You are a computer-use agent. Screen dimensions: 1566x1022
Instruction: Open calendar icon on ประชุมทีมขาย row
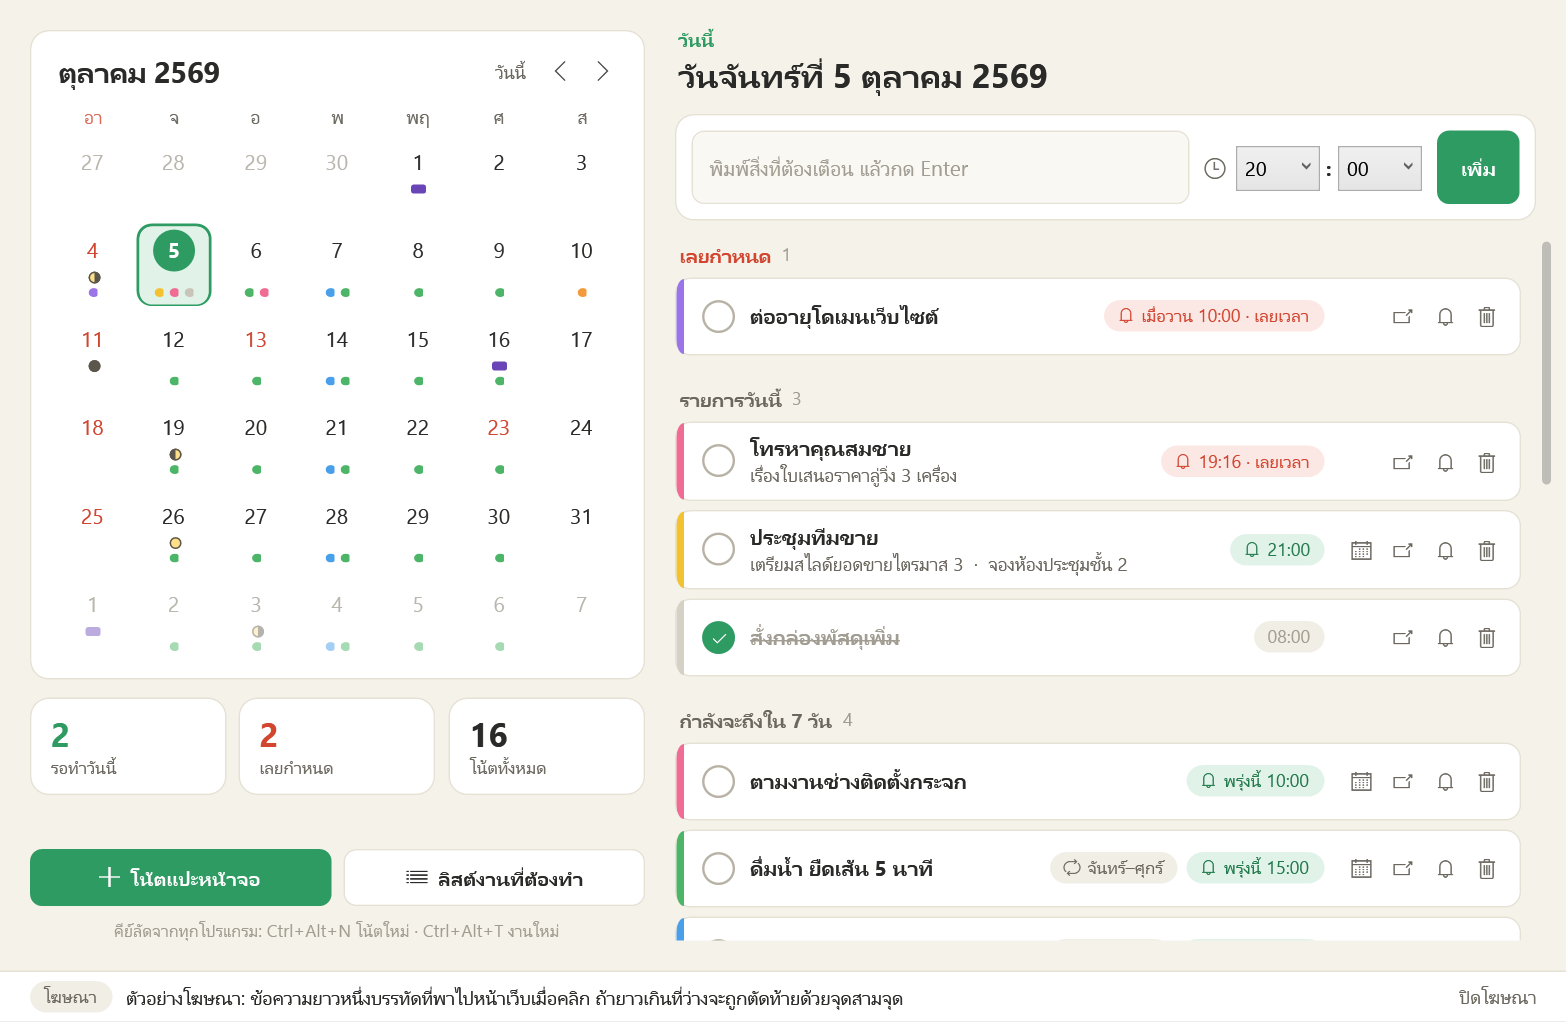[1361, 550]
